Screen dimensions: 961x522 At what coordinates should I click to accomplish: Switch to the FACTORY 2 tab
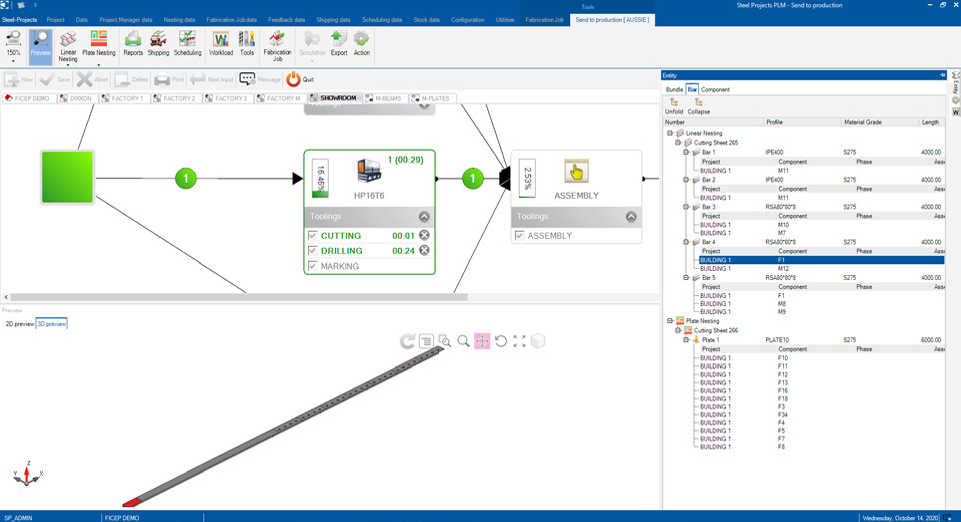click(174, 98)
